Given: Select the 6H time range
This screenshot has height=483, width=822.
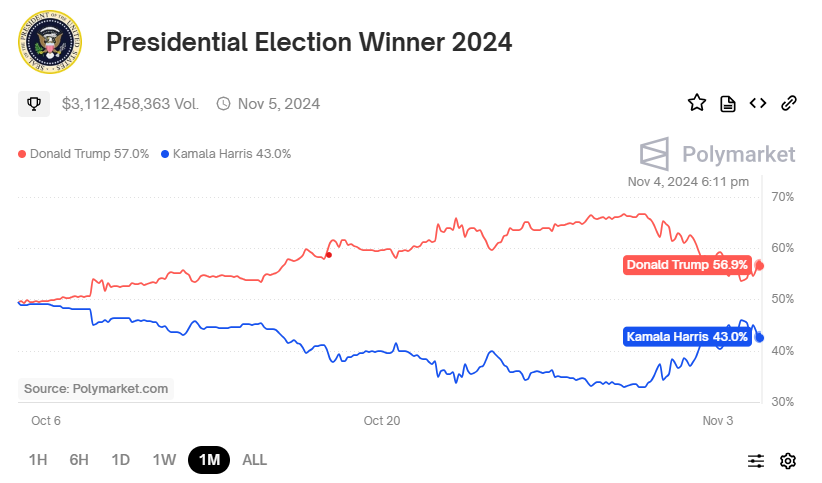Looking at the screenshot, I should [79, 460].
